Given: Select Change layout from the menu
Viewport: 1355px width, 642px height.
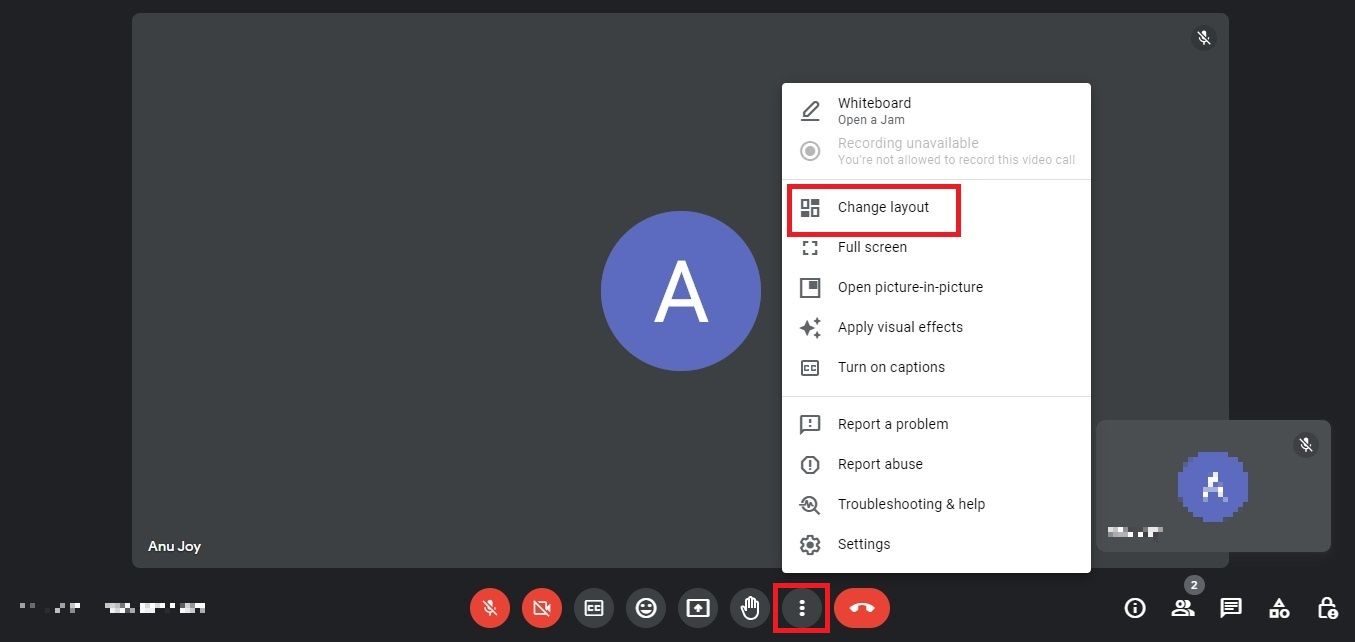Looking at the screenshot, I should (883, 207).
